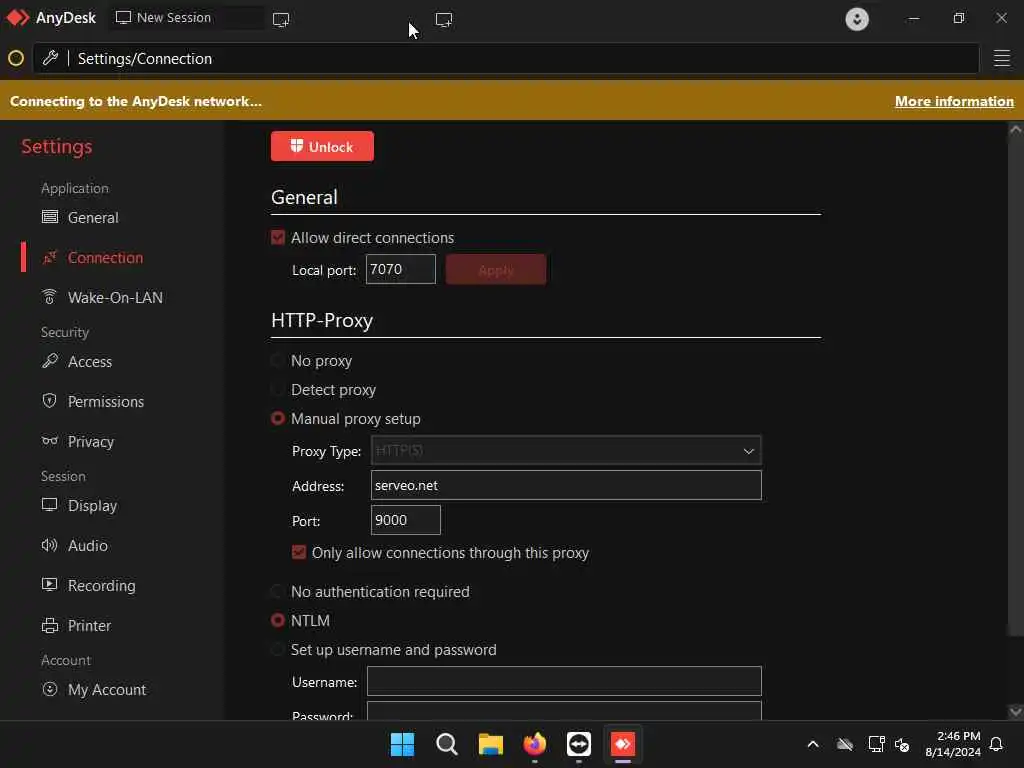Open taskbar Search
Screen dimensions: 1024x768
tap(447, 744)
